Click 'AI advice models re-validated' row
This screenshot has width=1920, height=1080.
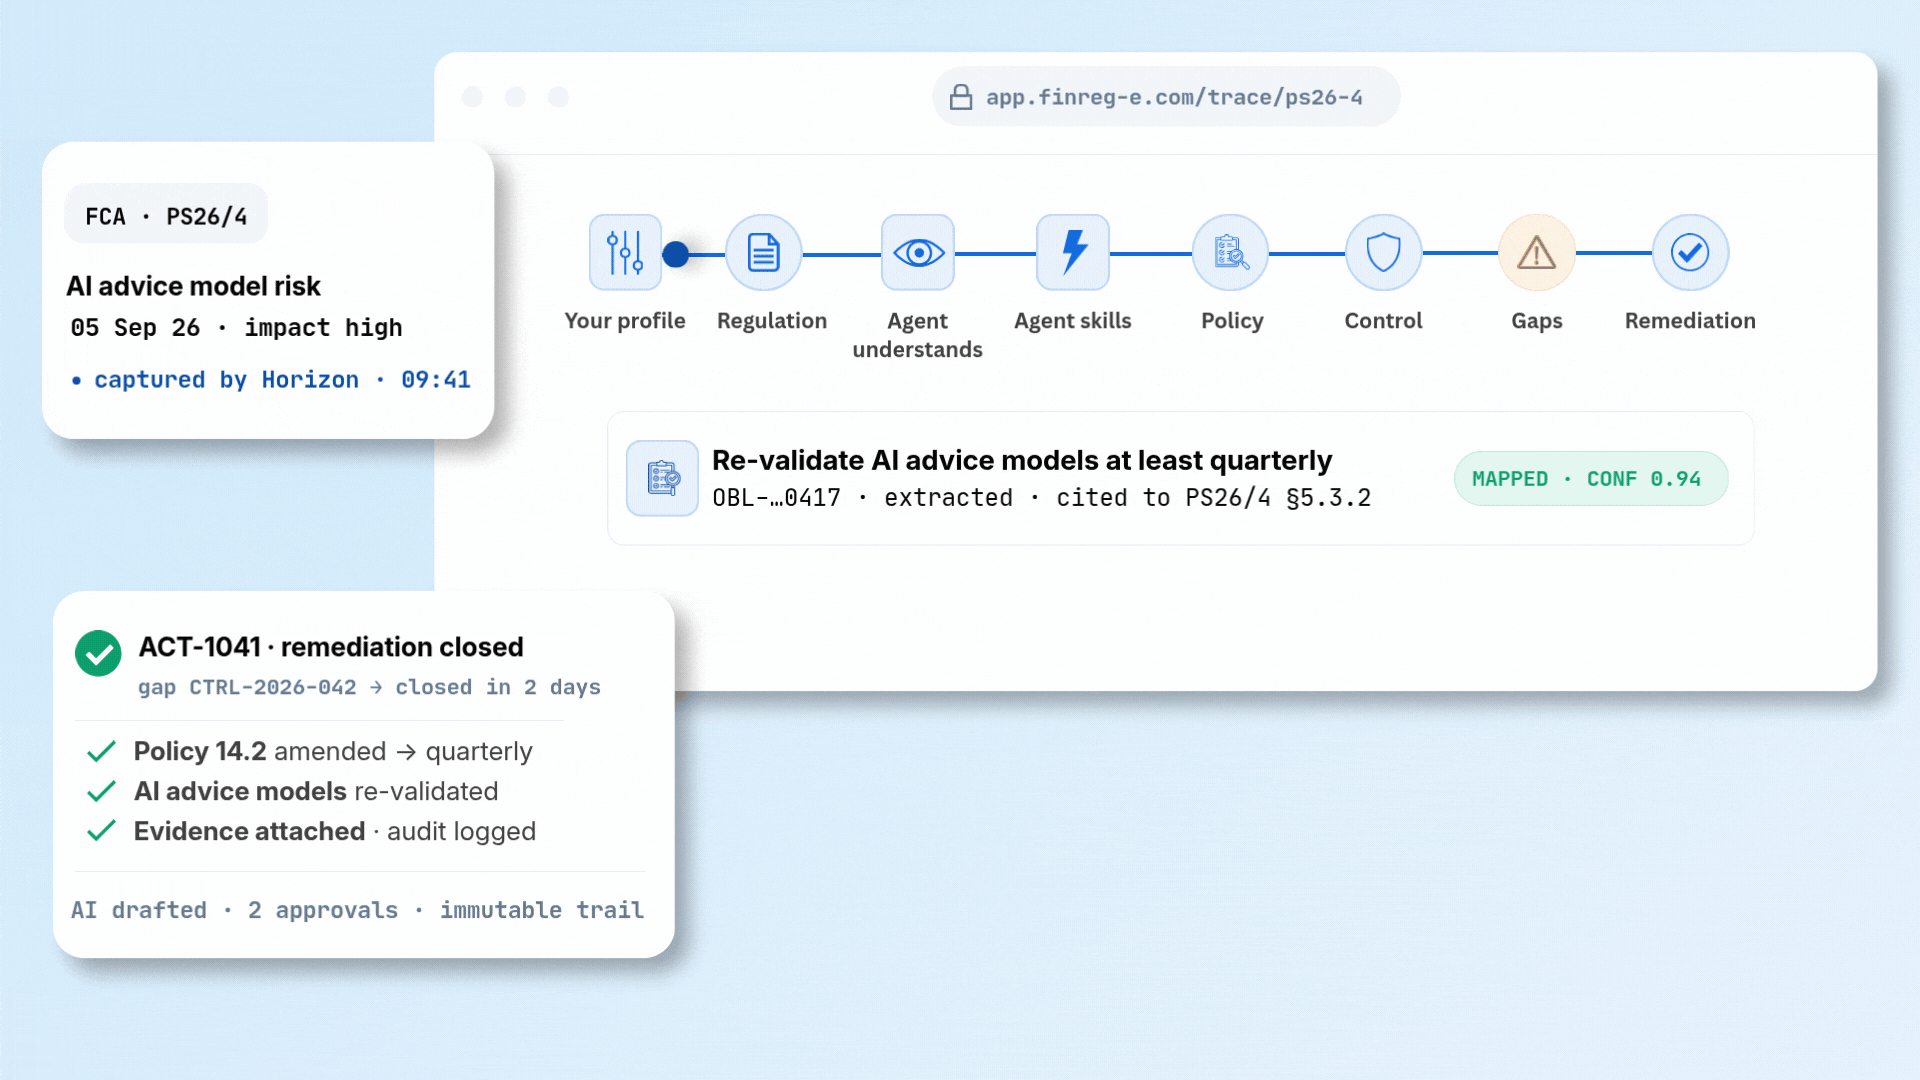pos(316,791)
